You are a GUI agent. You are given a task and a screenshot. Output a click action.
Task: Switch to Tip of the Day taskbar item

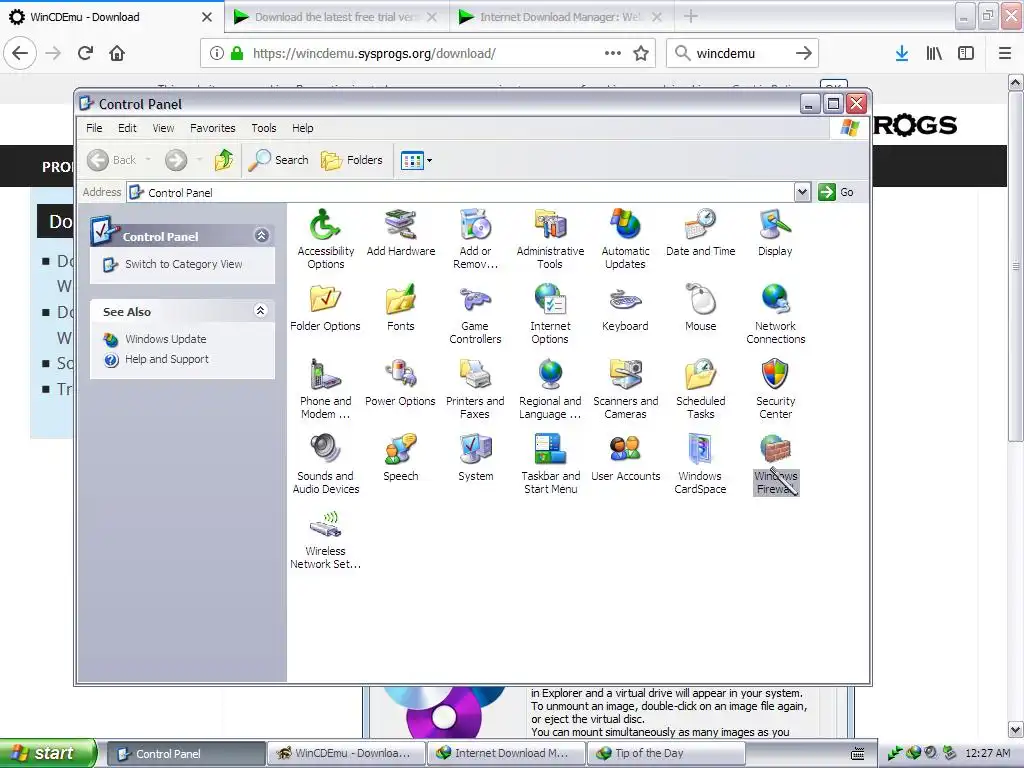(x=666, y=753)
